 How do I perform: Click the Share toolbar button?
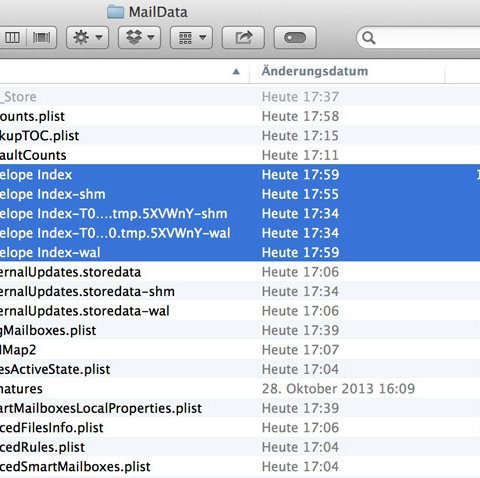(243, 38)
